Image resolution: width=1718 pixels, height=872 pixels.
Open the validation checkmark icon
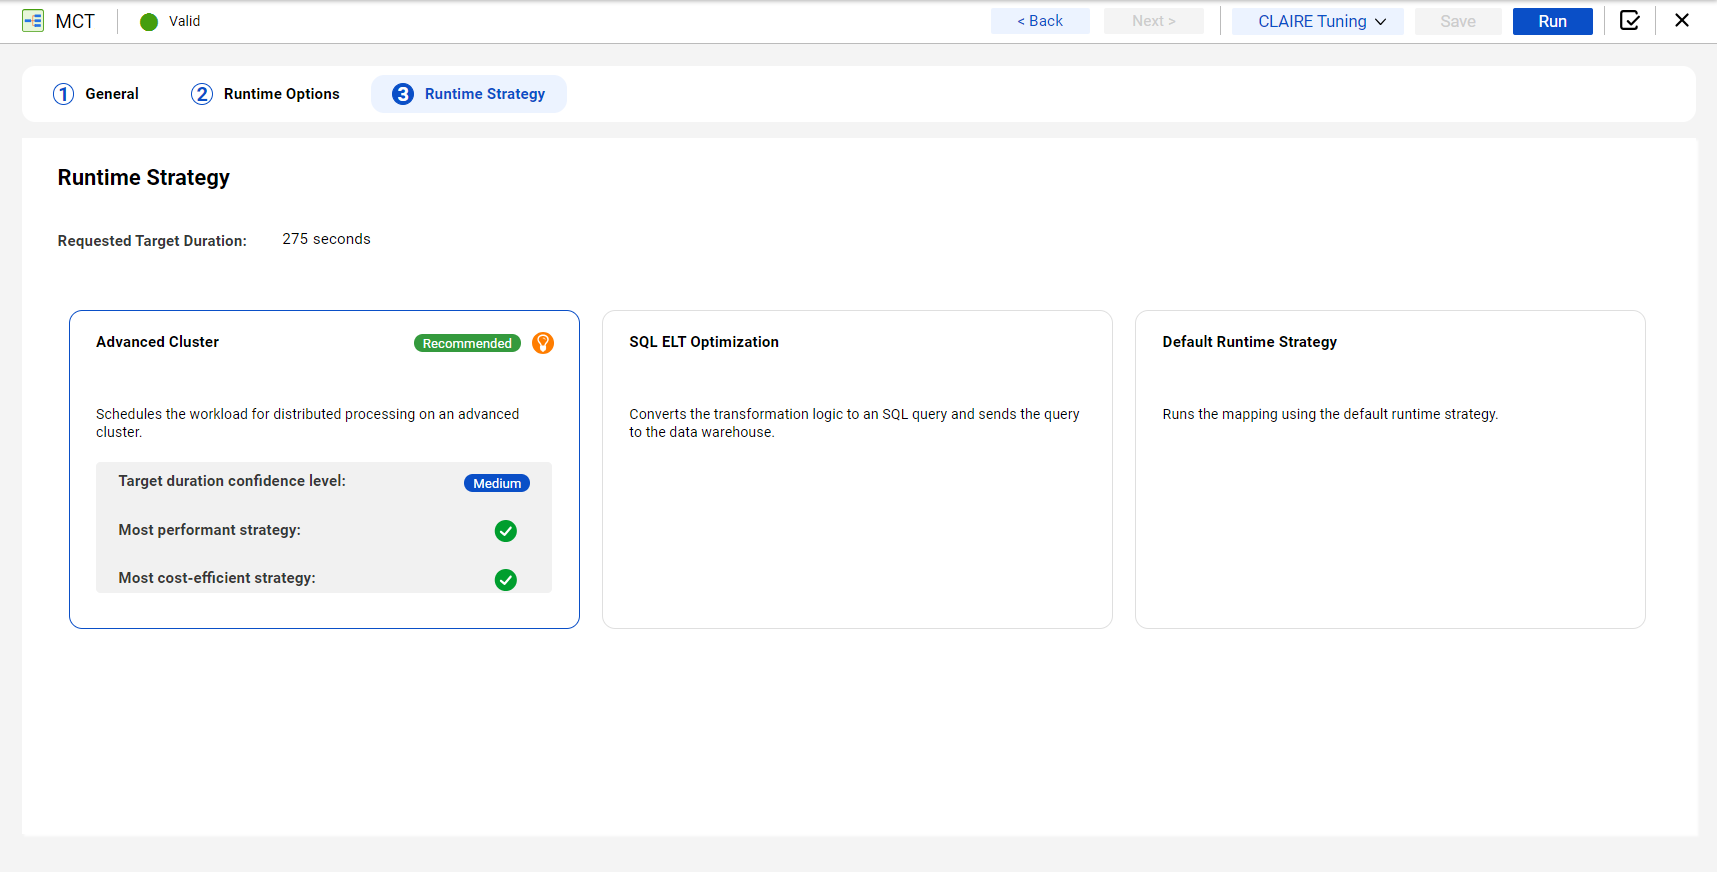tap(1630, 21)
